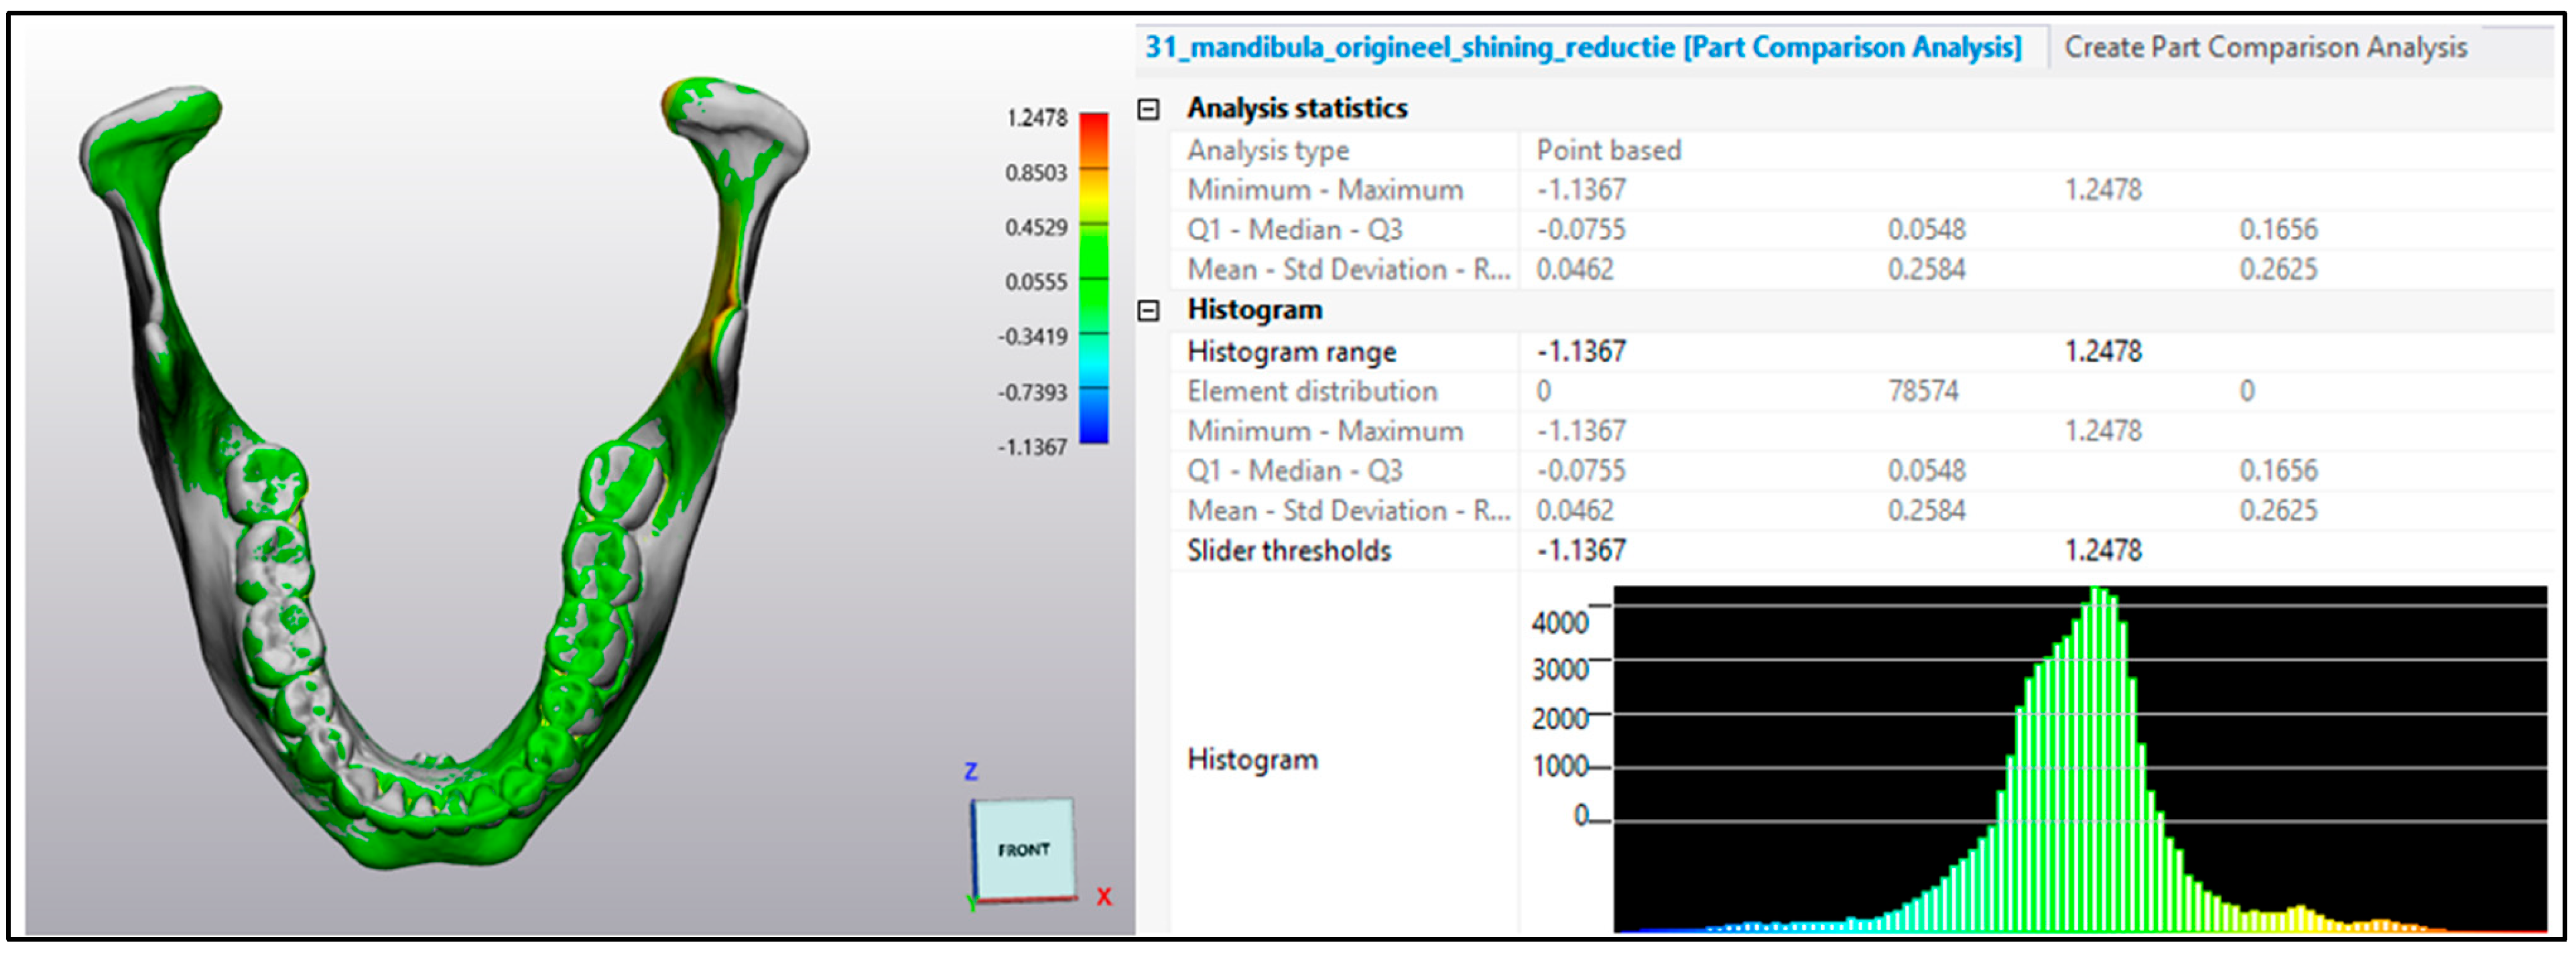Select the Element distribution row
The height and width of the screenshot is (953, 2576).
pyautogui.click(x=1312, y=392)
